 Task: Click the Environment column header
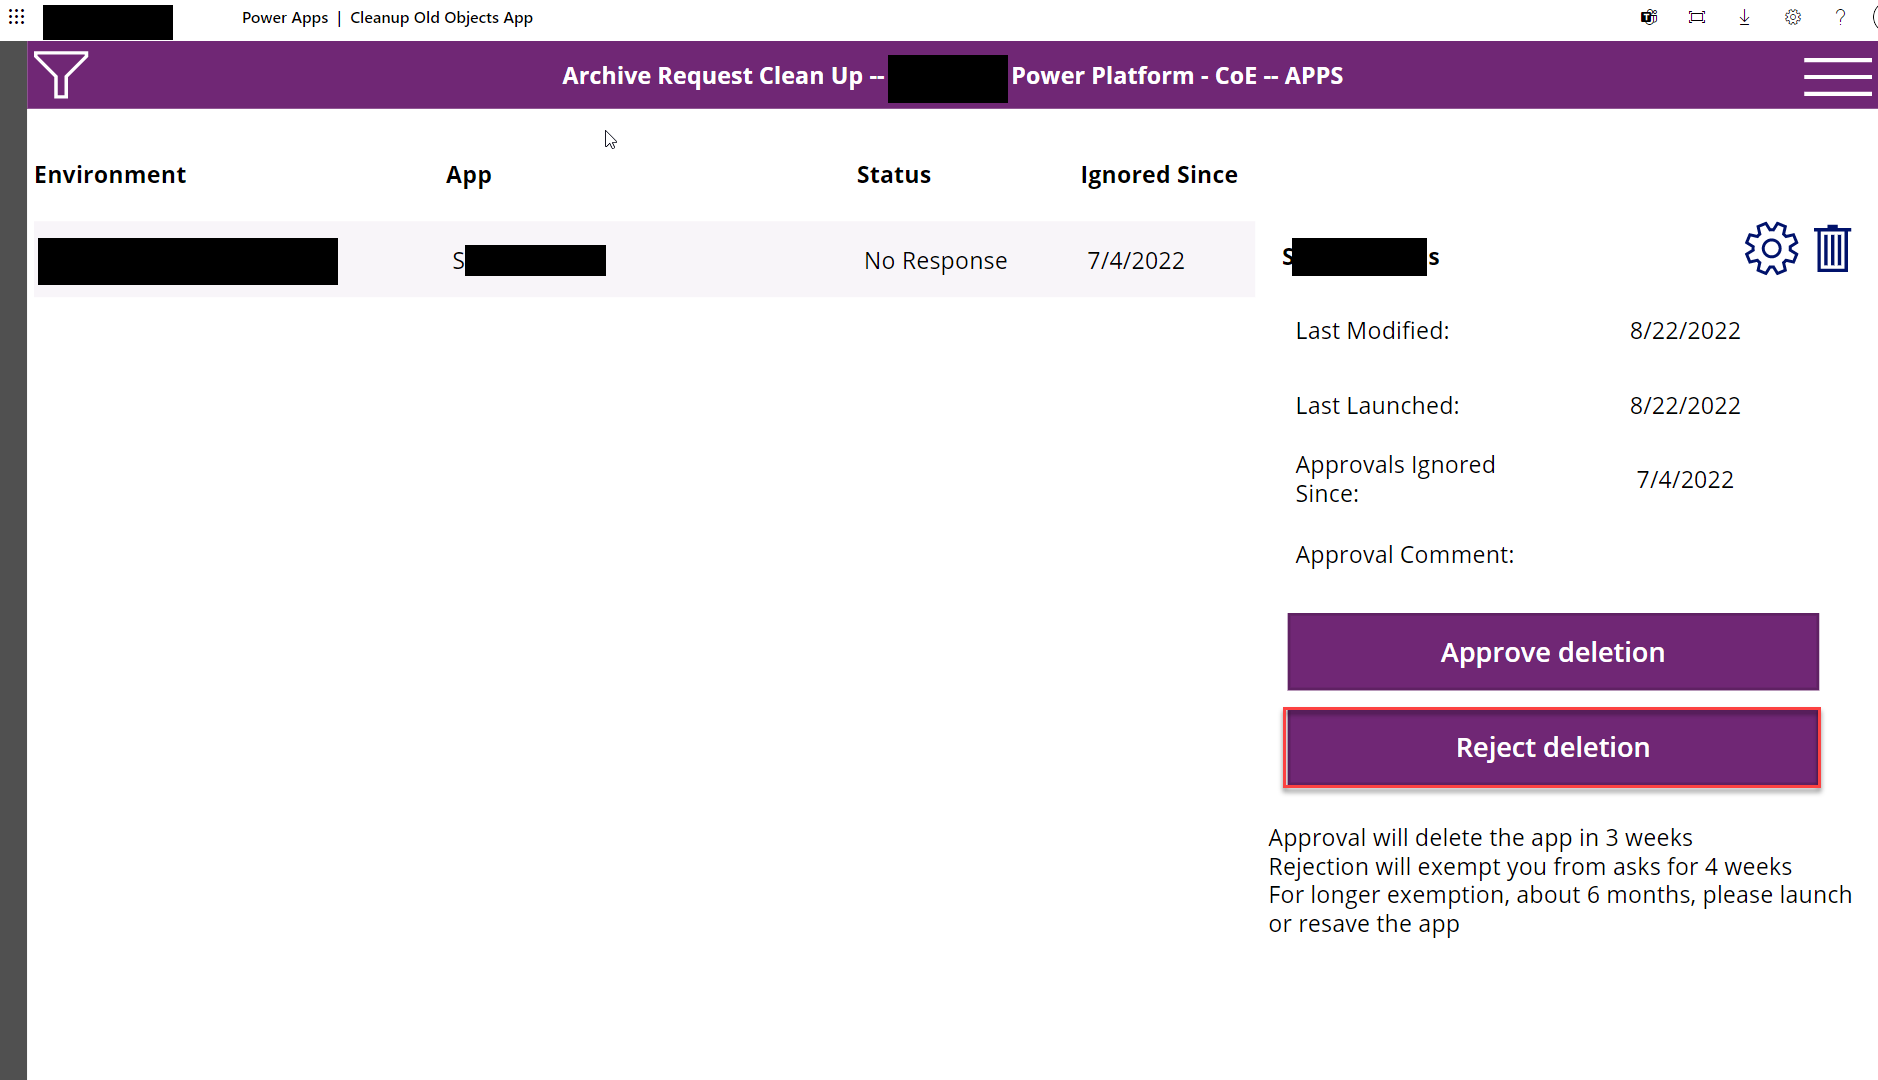tap(110, 174)
